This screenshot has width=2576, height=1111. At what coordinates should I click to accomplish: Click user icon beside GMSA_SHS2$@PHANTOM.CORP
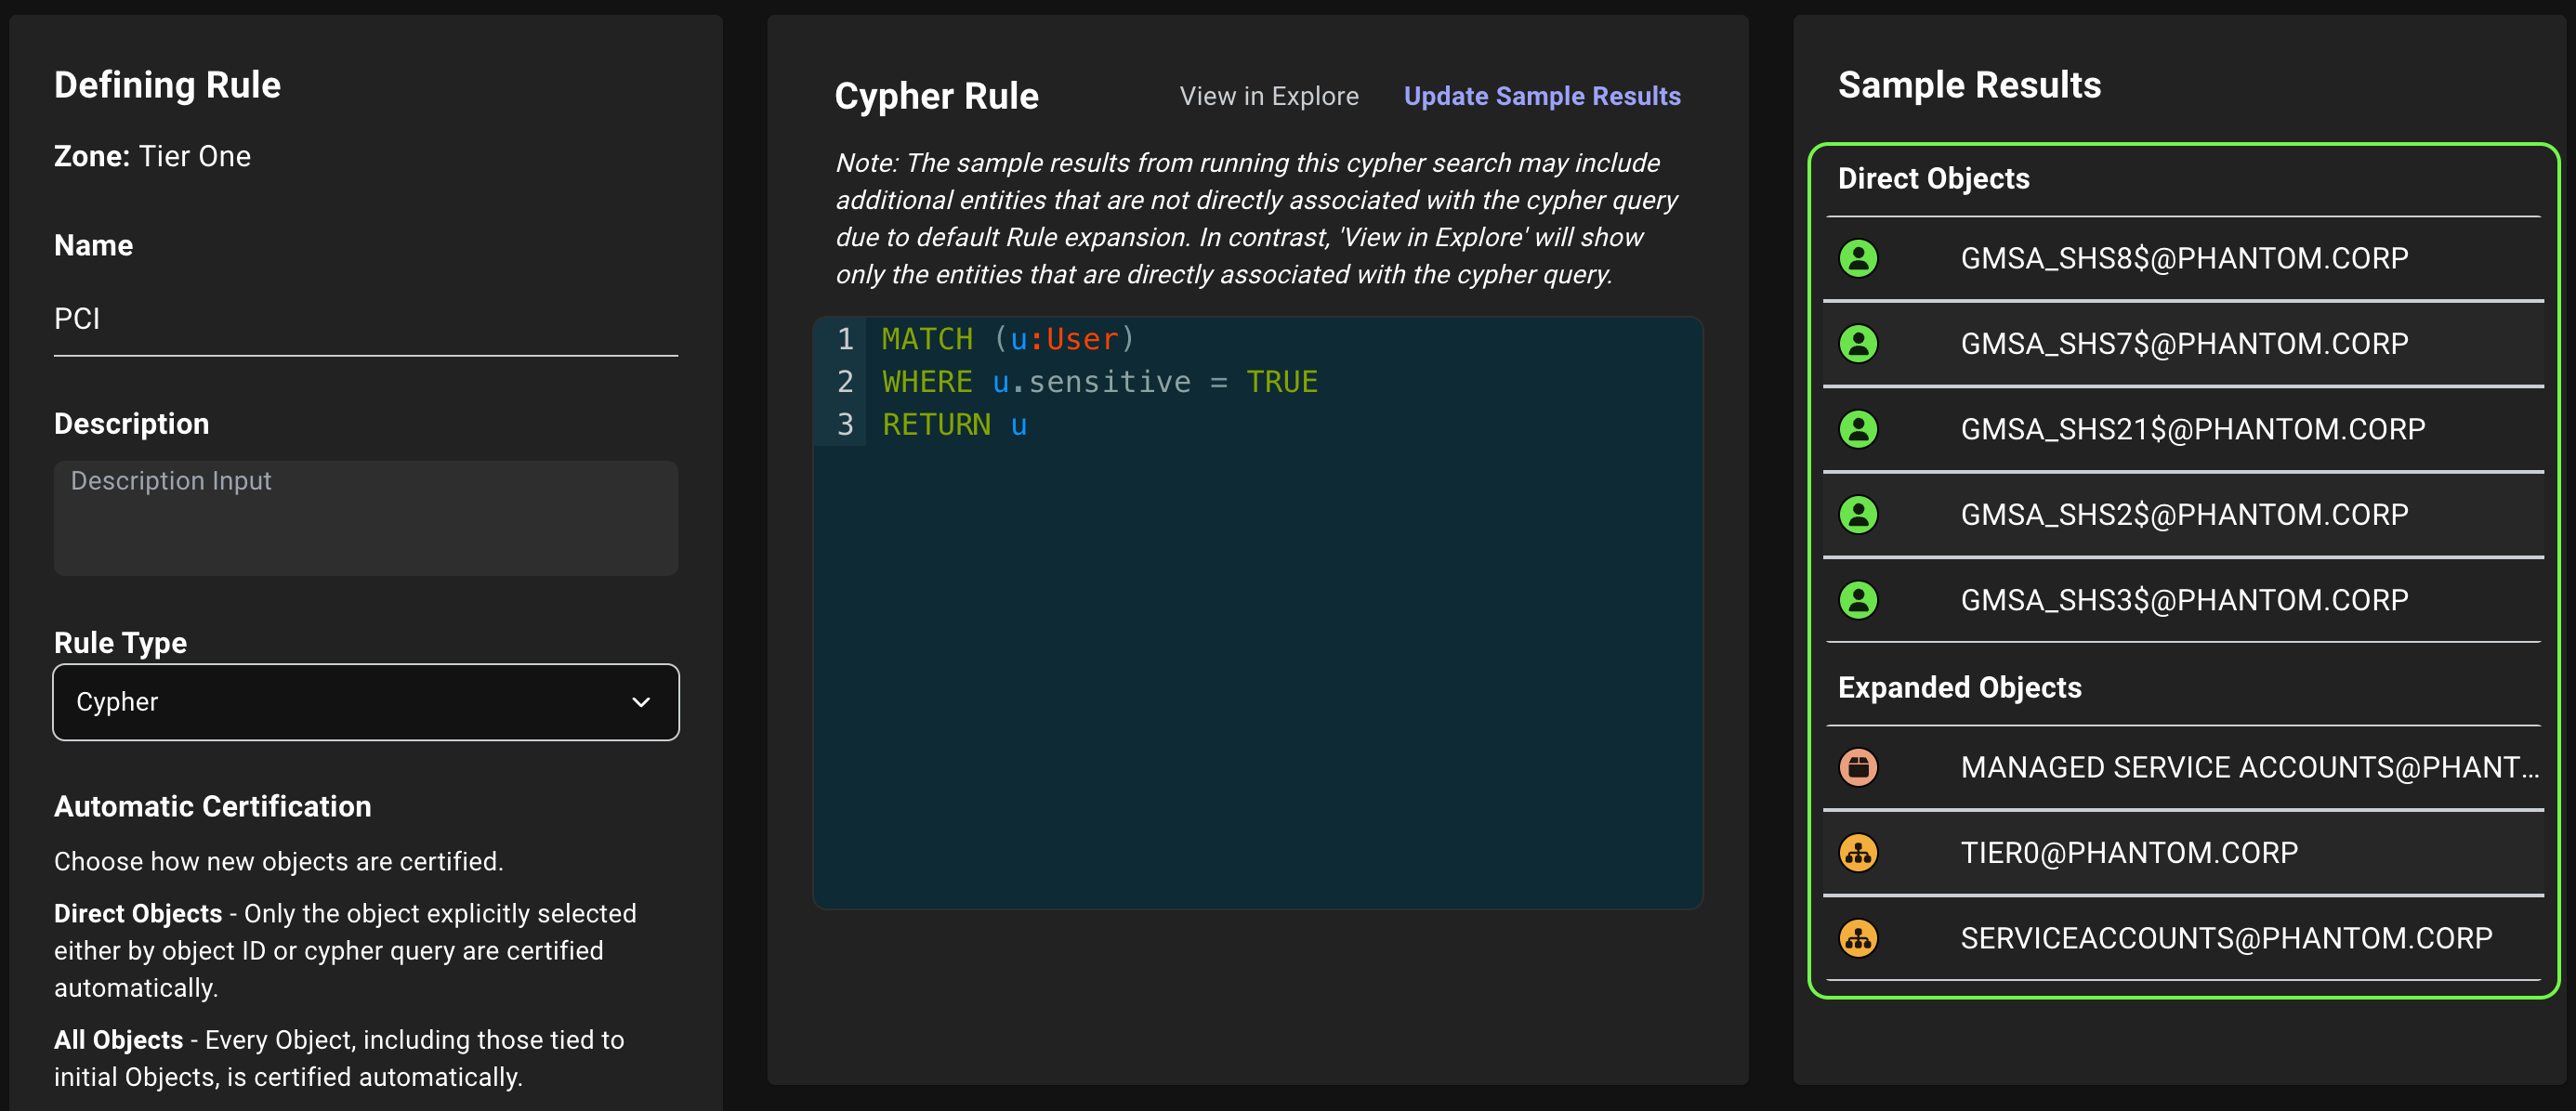[1858, 515]
